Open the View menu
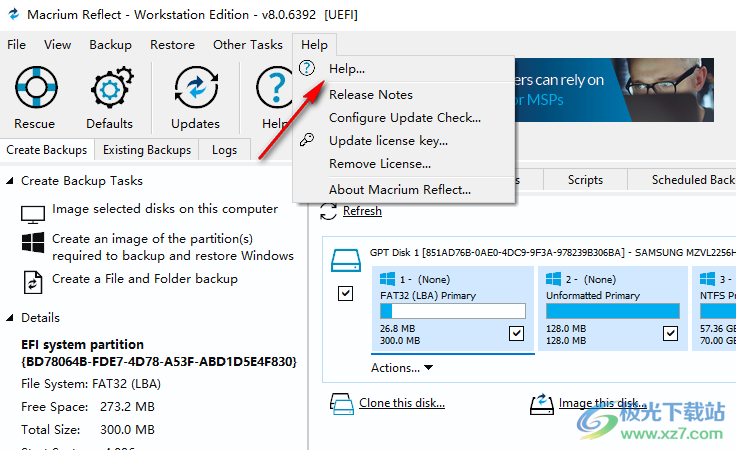Screen dimensions: 736x450 click(x=57, y=45)
